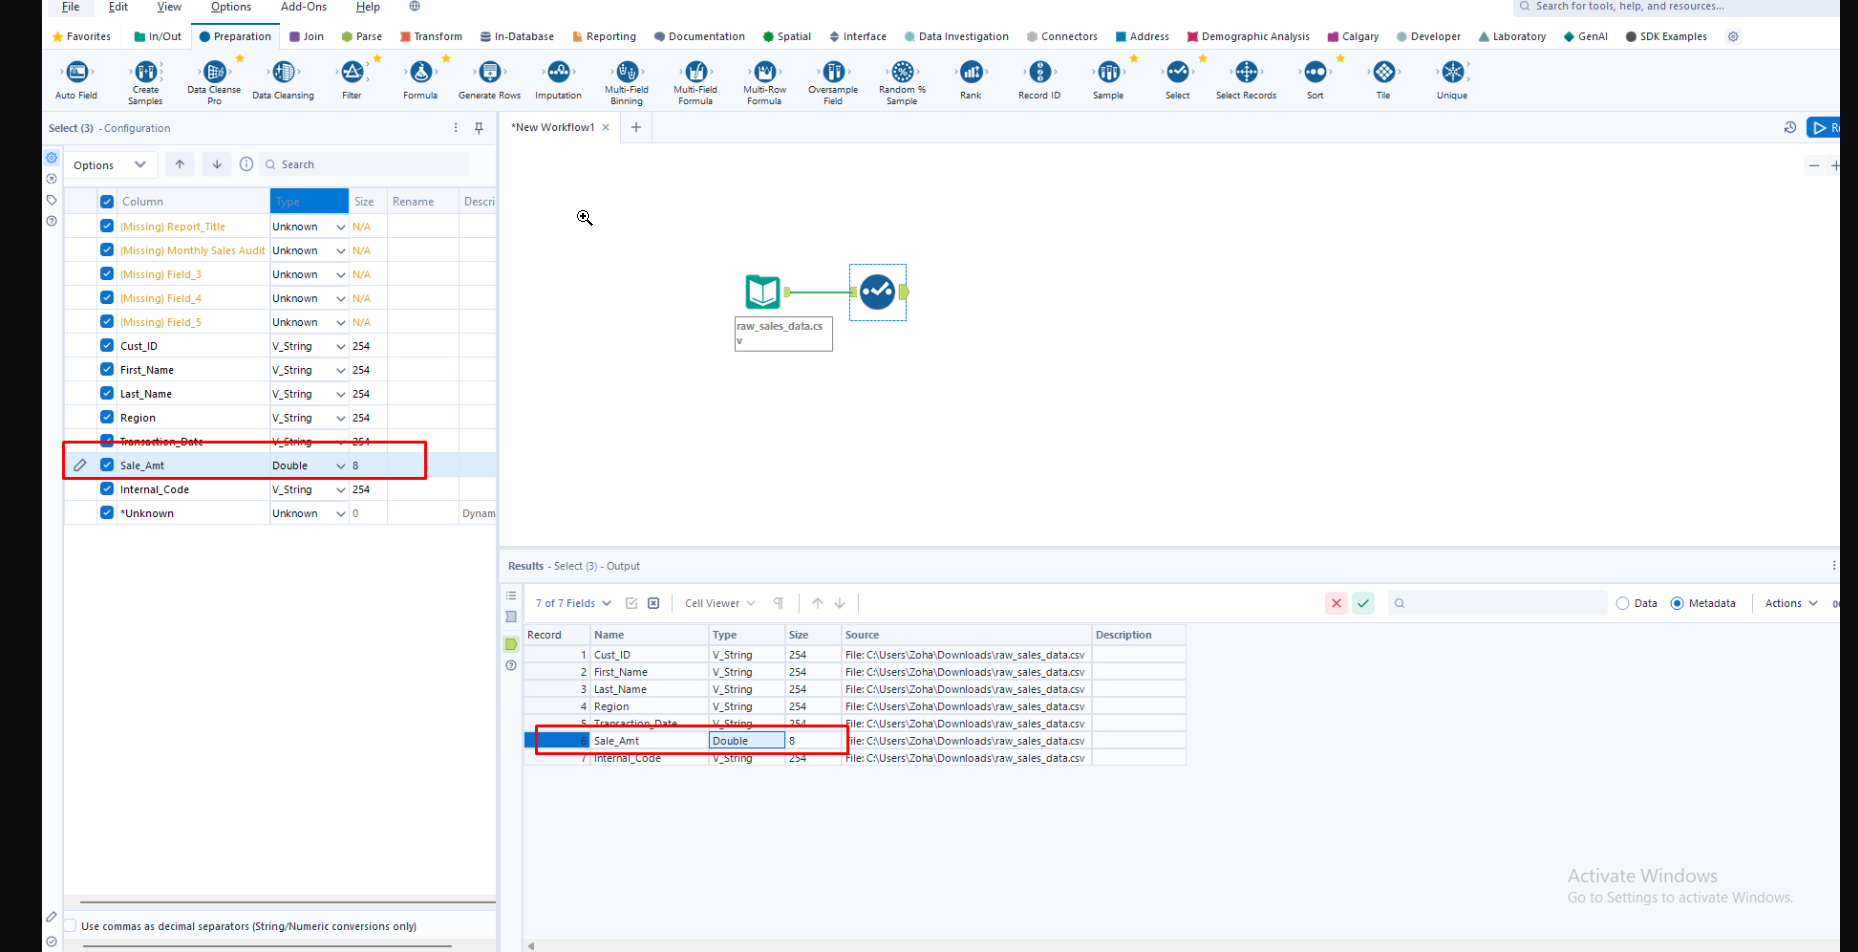Open the Actions dropdown in Results
Screen dimensions: 1858x952
tap(1790, 603)
